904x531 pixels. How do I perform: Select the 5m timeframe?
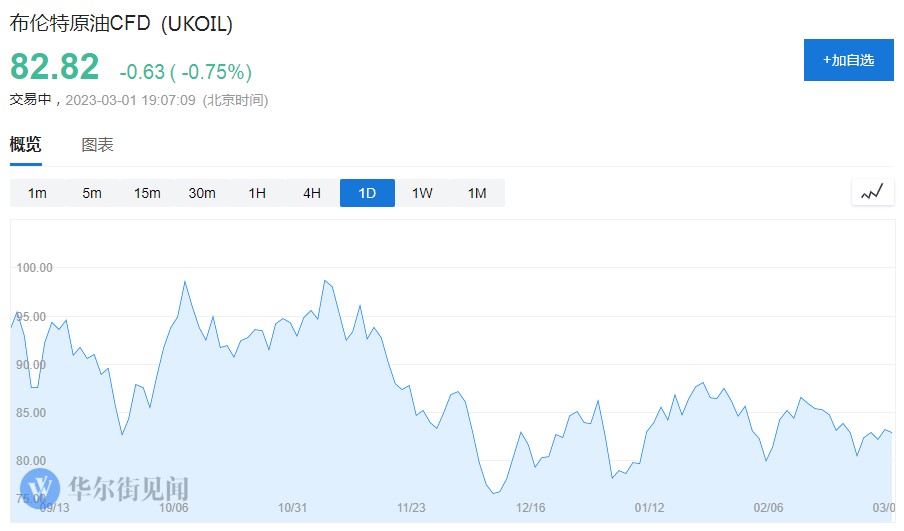[92, 193]
